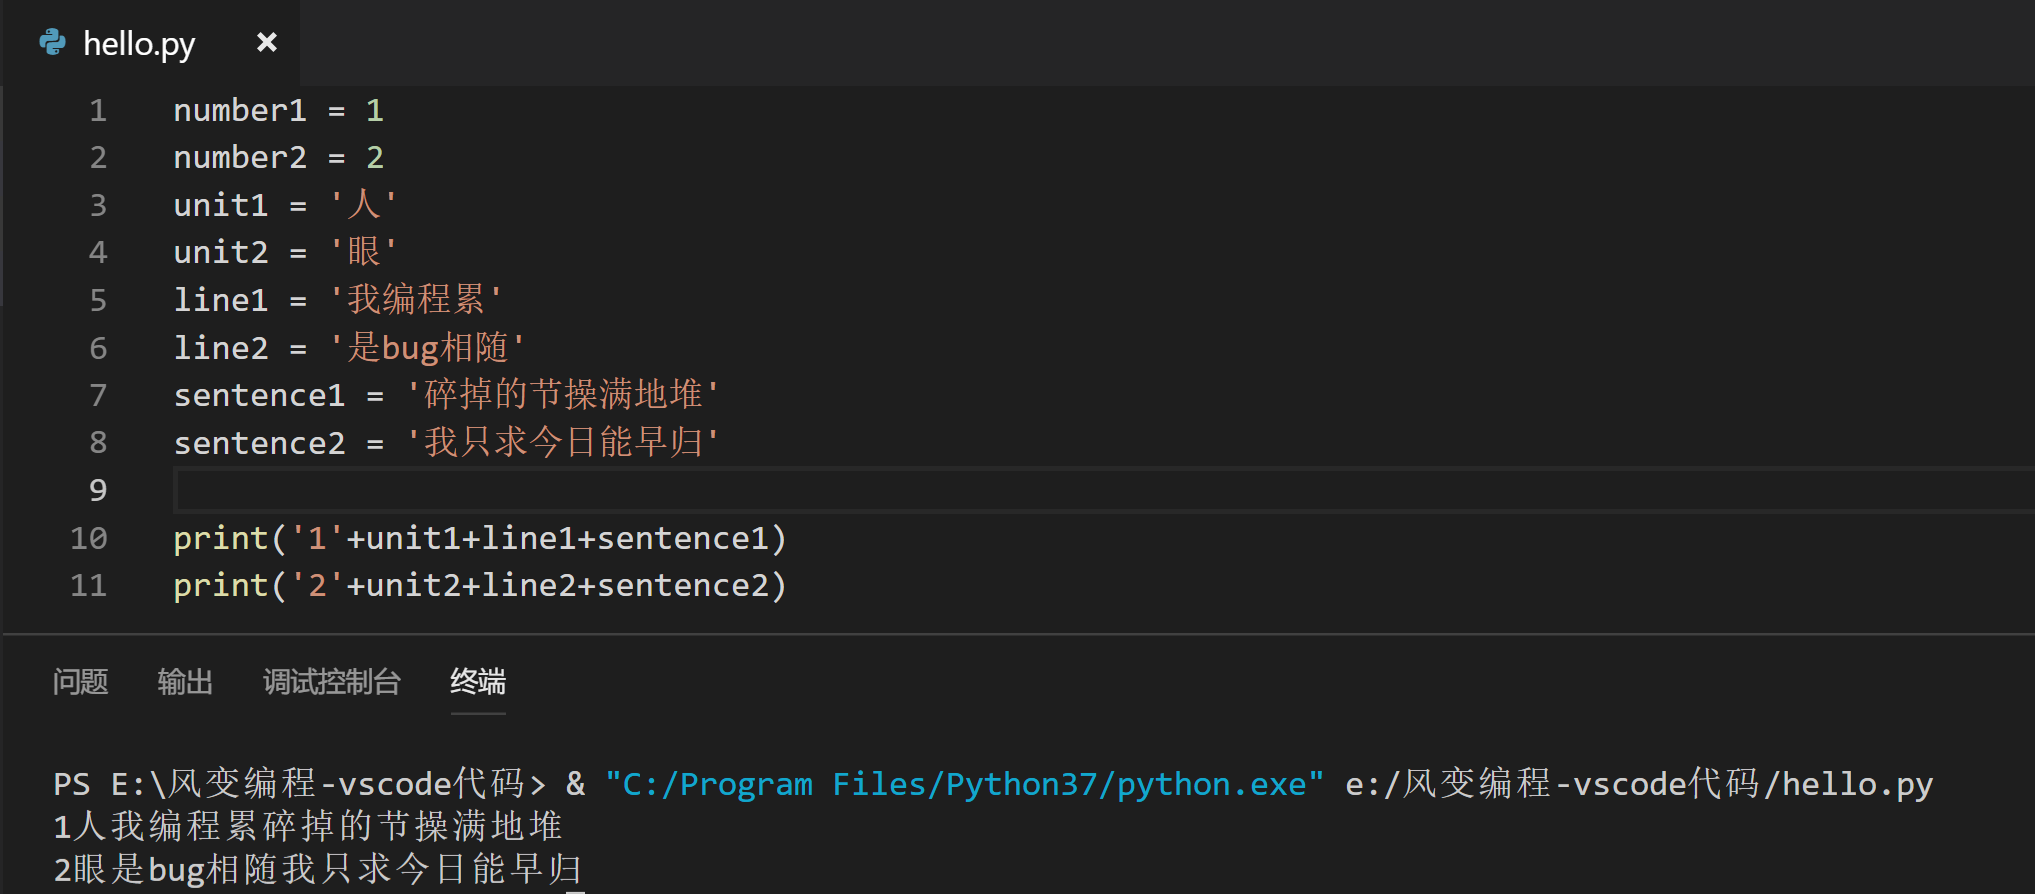Click line number 5 in the gutter

tap(97, 300)
